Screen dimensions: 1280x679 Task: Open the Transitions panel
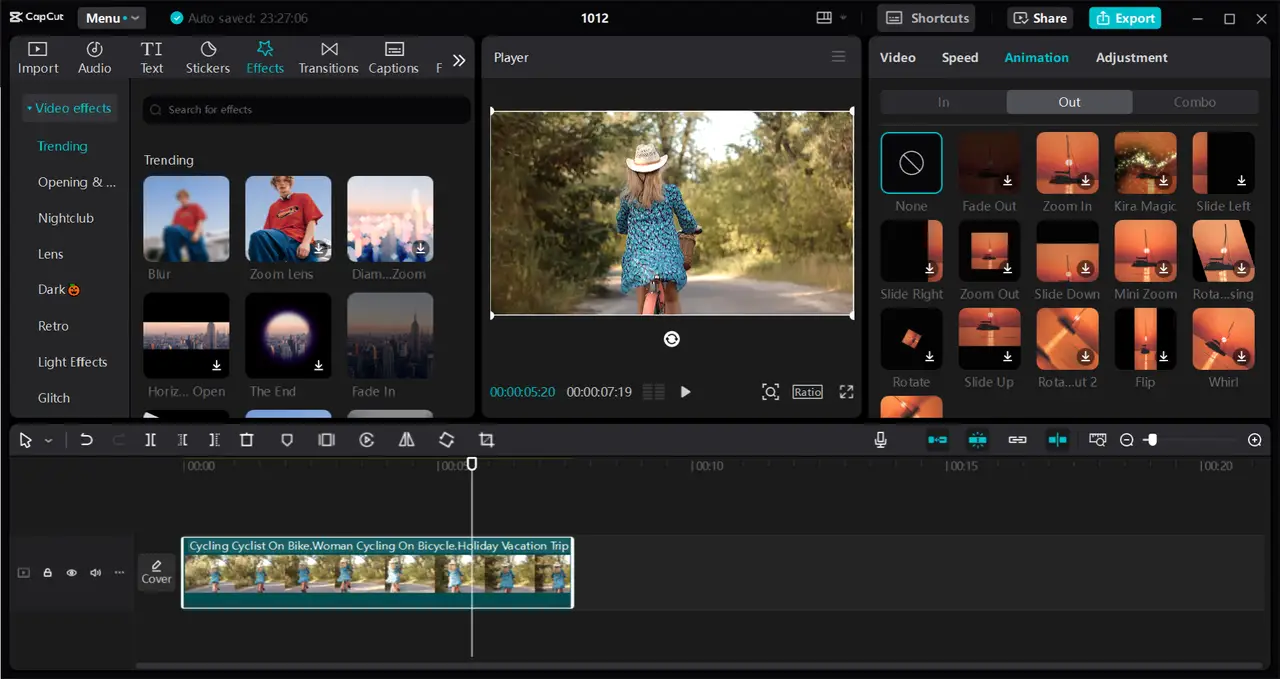(x=328, y=57)
